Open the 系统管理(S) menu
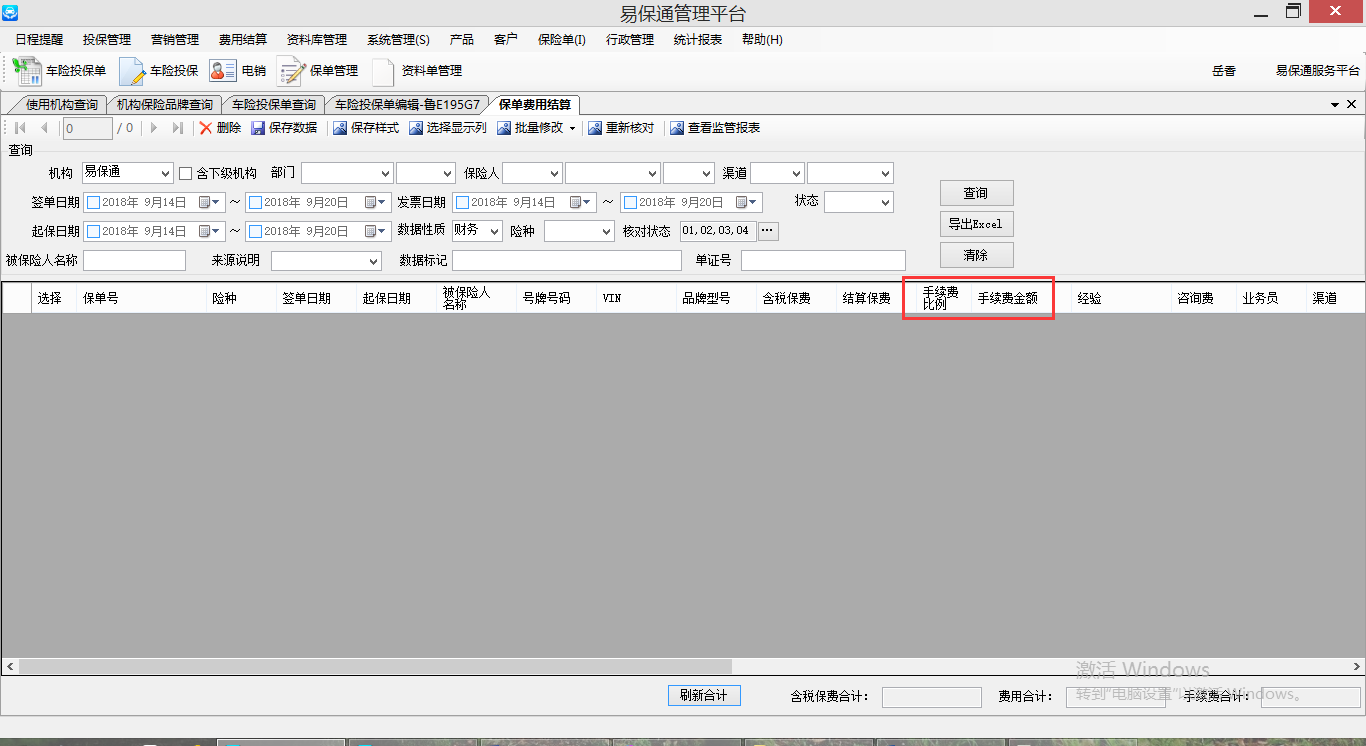Image resolution: width=1366 pixels, height=746 pixels. pos(398,40)
